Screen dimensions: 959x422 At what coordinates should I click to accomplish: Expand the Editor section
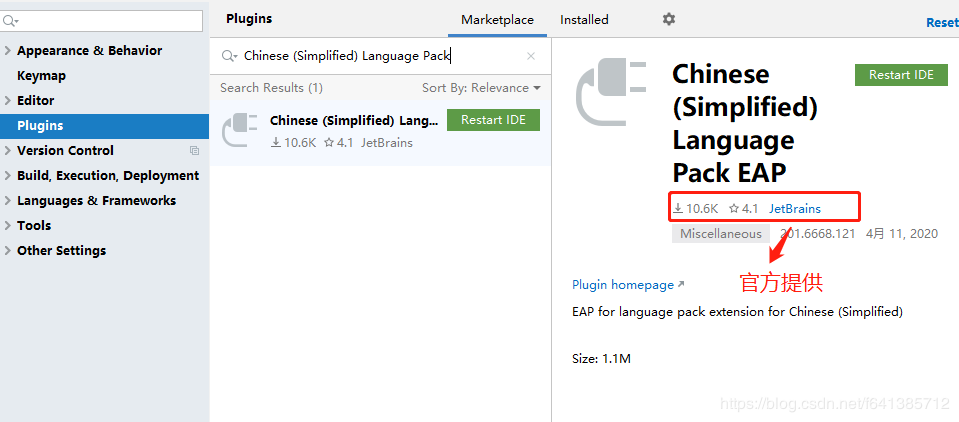[7, 101]
